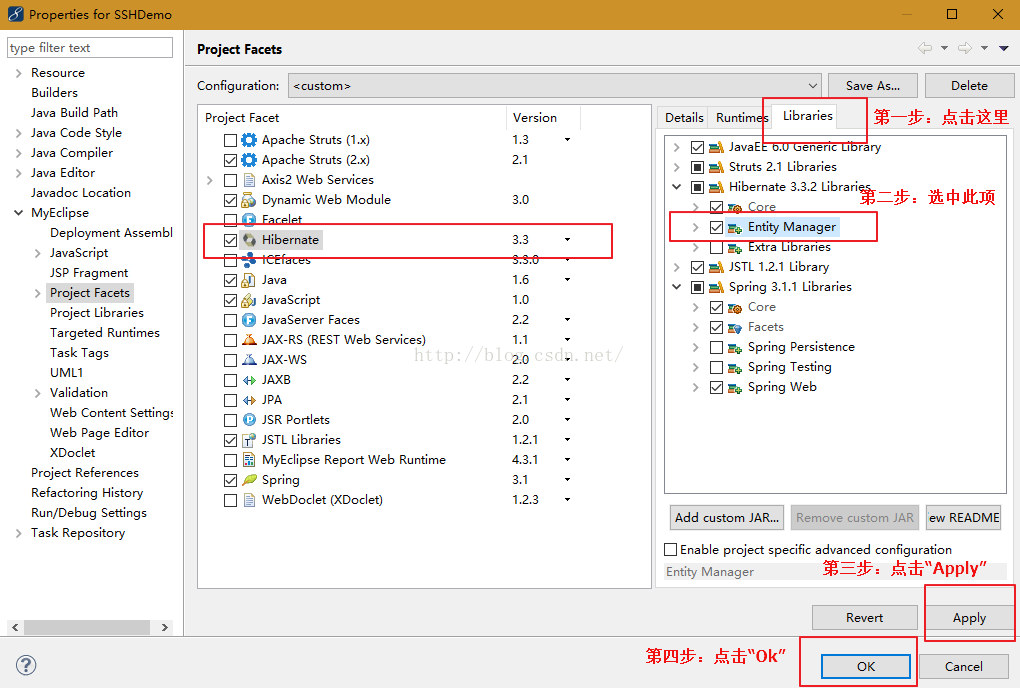Screen dimensions: 1020x688
Task: Click the JavaEE 6.0 Generic Library icon
Action: click(716, 147)
